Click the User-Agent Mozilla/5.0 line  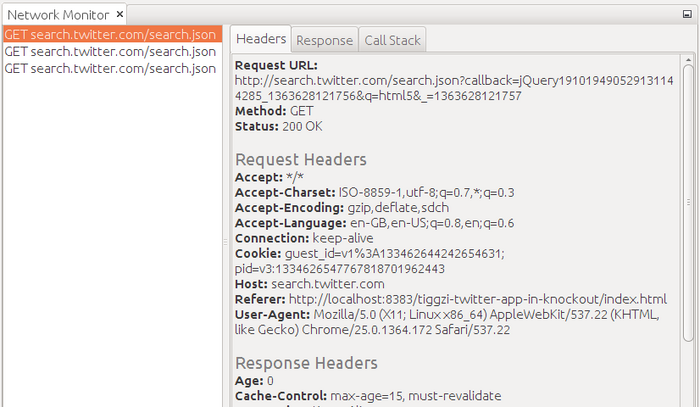447,322
